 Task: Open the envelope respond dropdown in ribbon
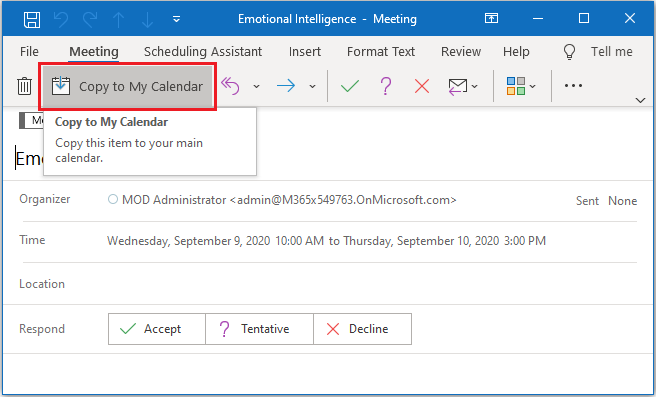coord(463,86)
